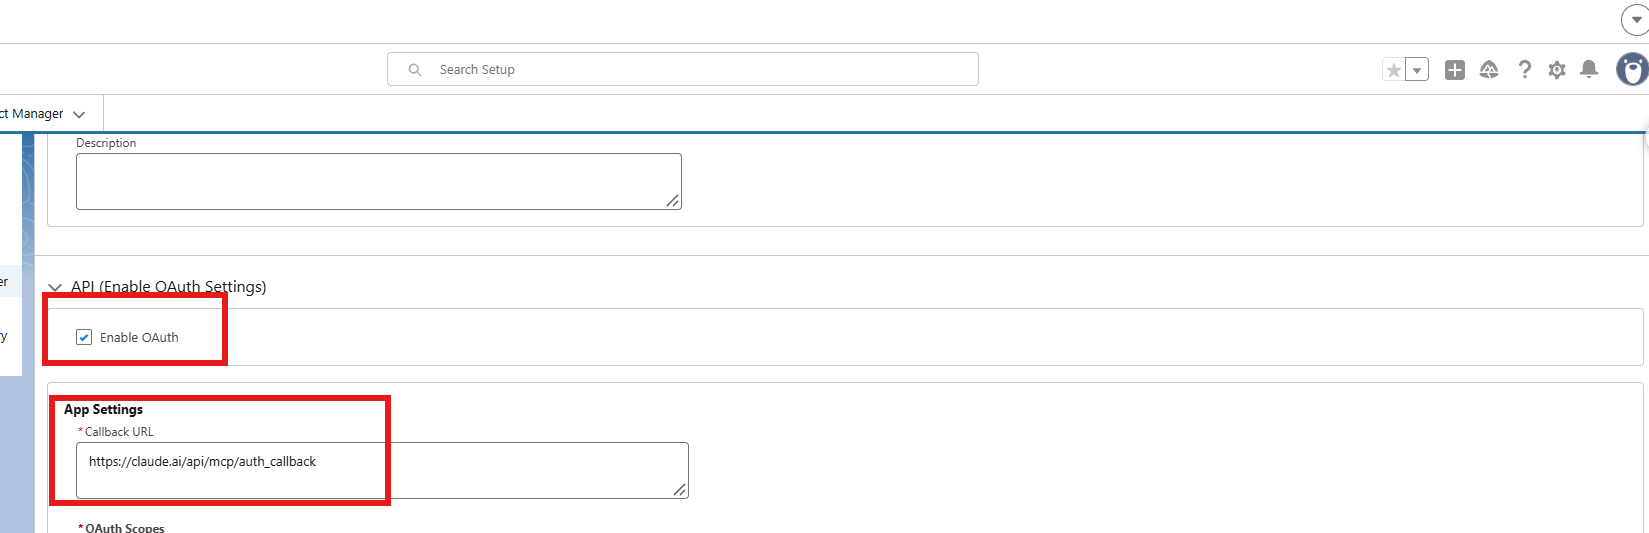Click the Description box resize handle
1649x533 pixels.
(673, 201)
